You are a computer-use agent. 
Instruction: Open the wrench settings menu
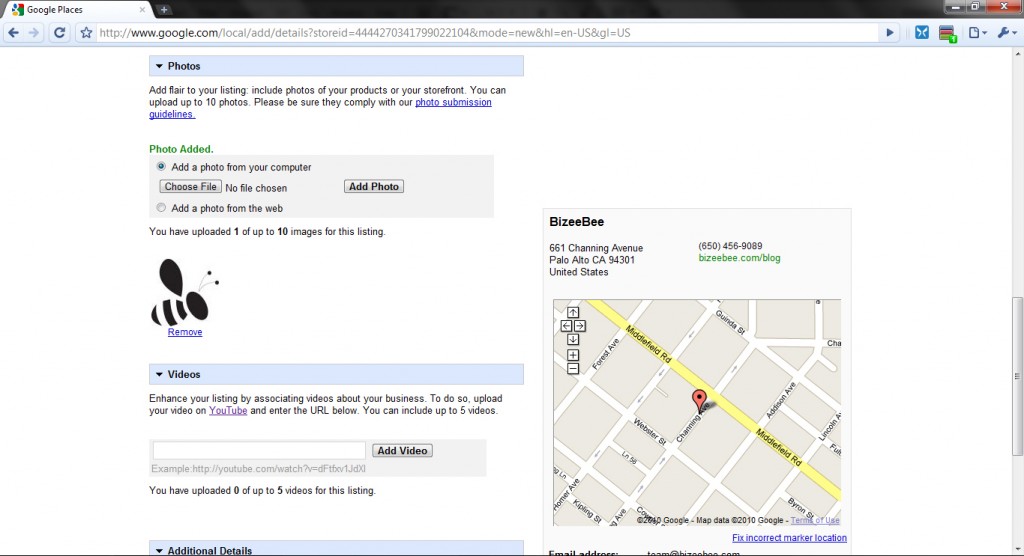point(1006,33)
